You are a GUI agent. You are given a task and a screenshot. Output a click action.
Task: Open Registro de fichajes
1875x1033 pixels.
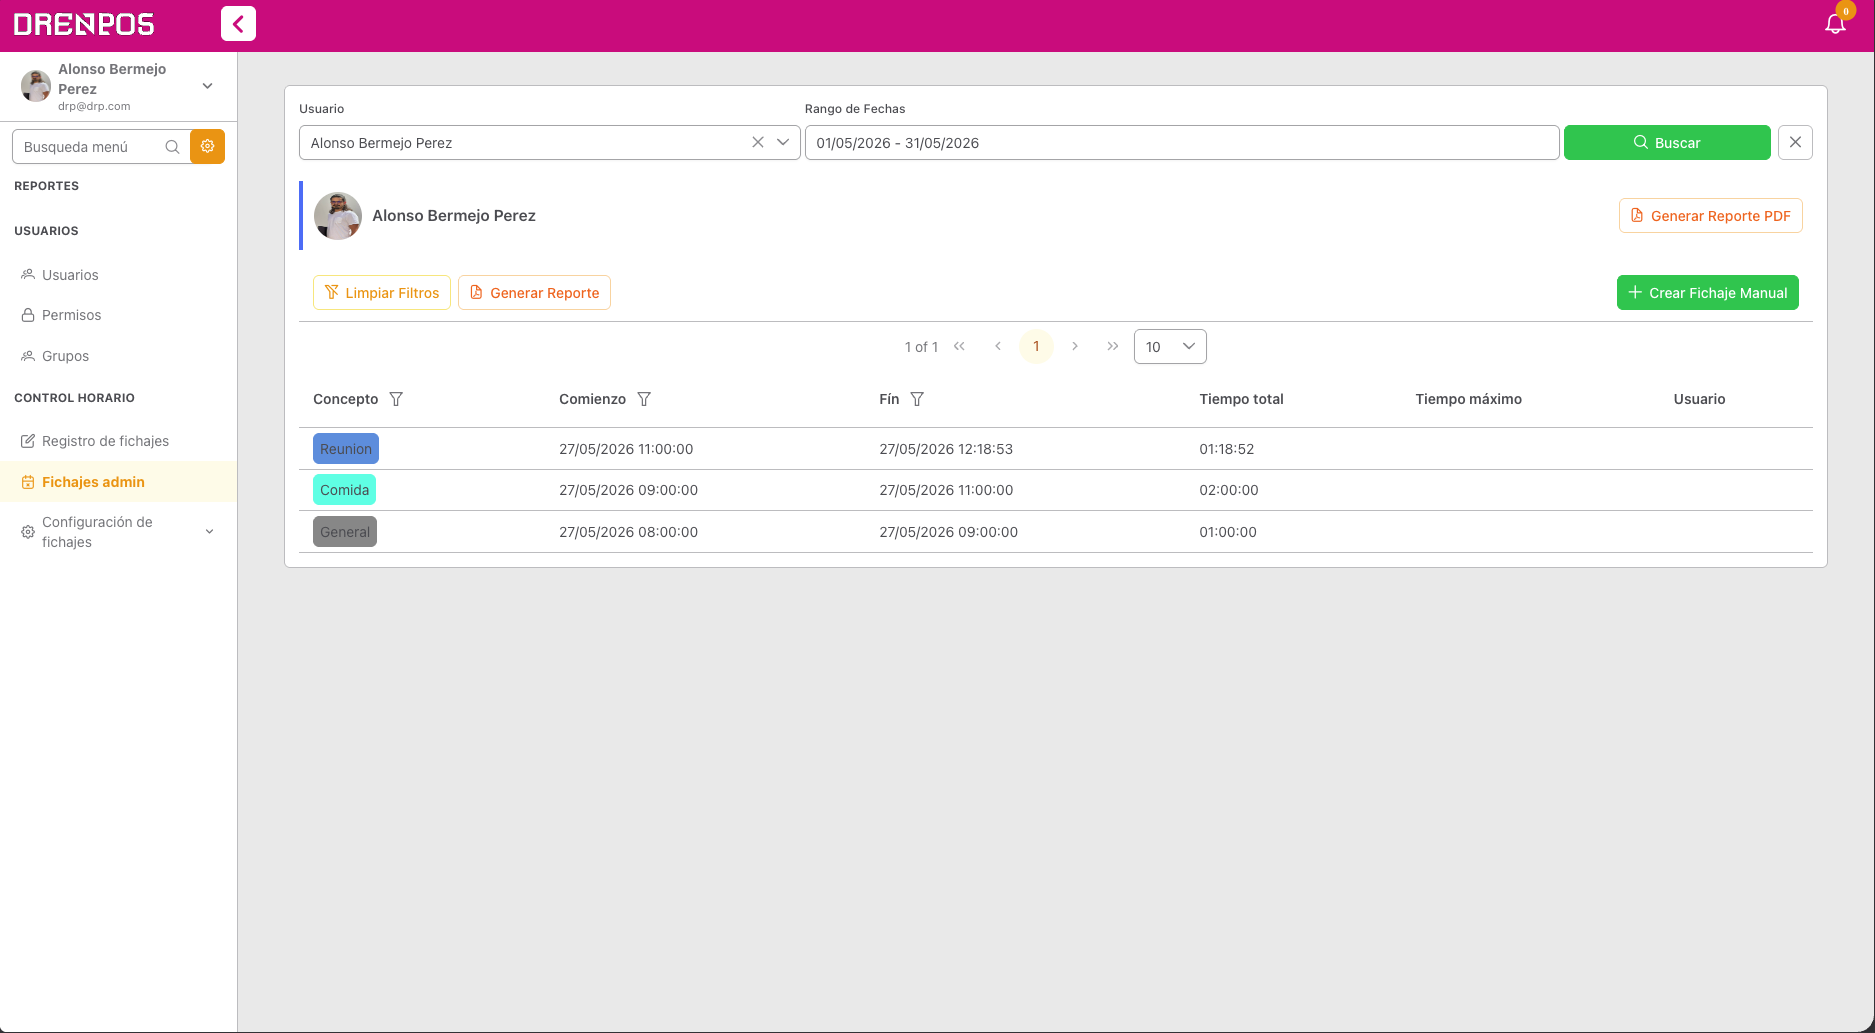(x=105, y=441)
